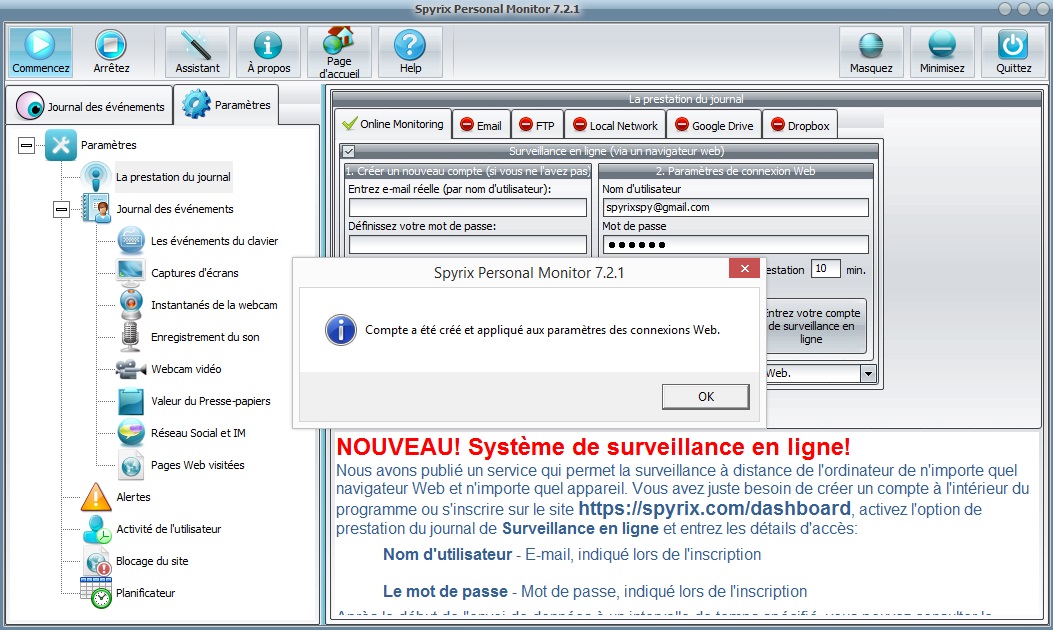
Task: Hide the program using Masquez
Action: pos(871,52)
